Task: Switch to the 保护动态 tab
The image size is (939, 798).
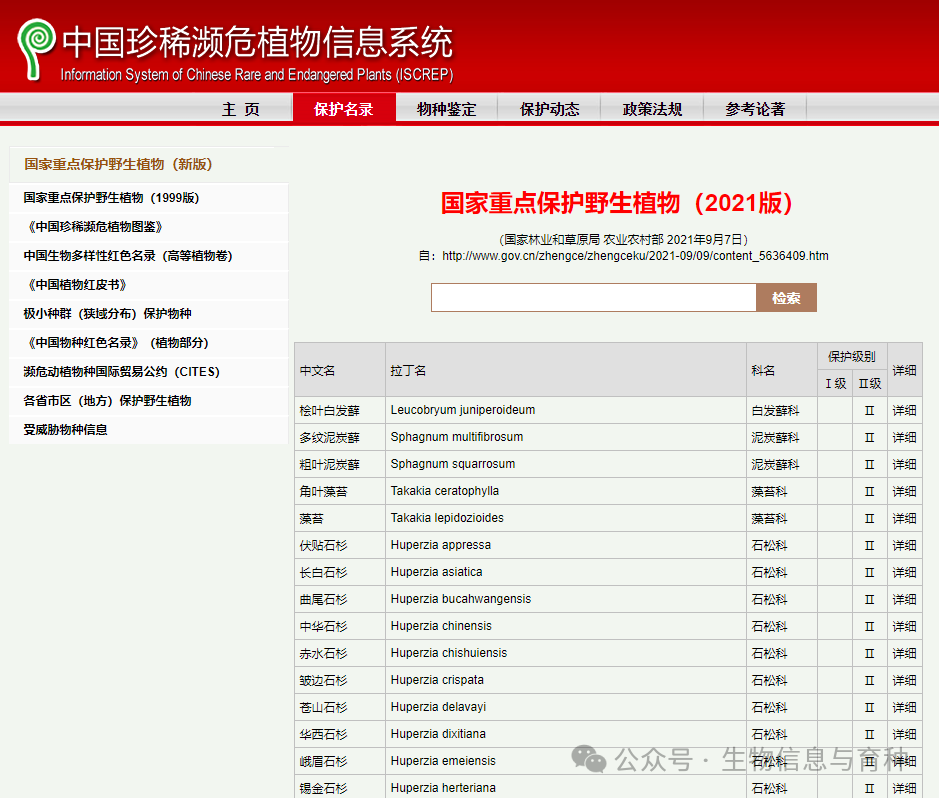Action: point(548,110)
